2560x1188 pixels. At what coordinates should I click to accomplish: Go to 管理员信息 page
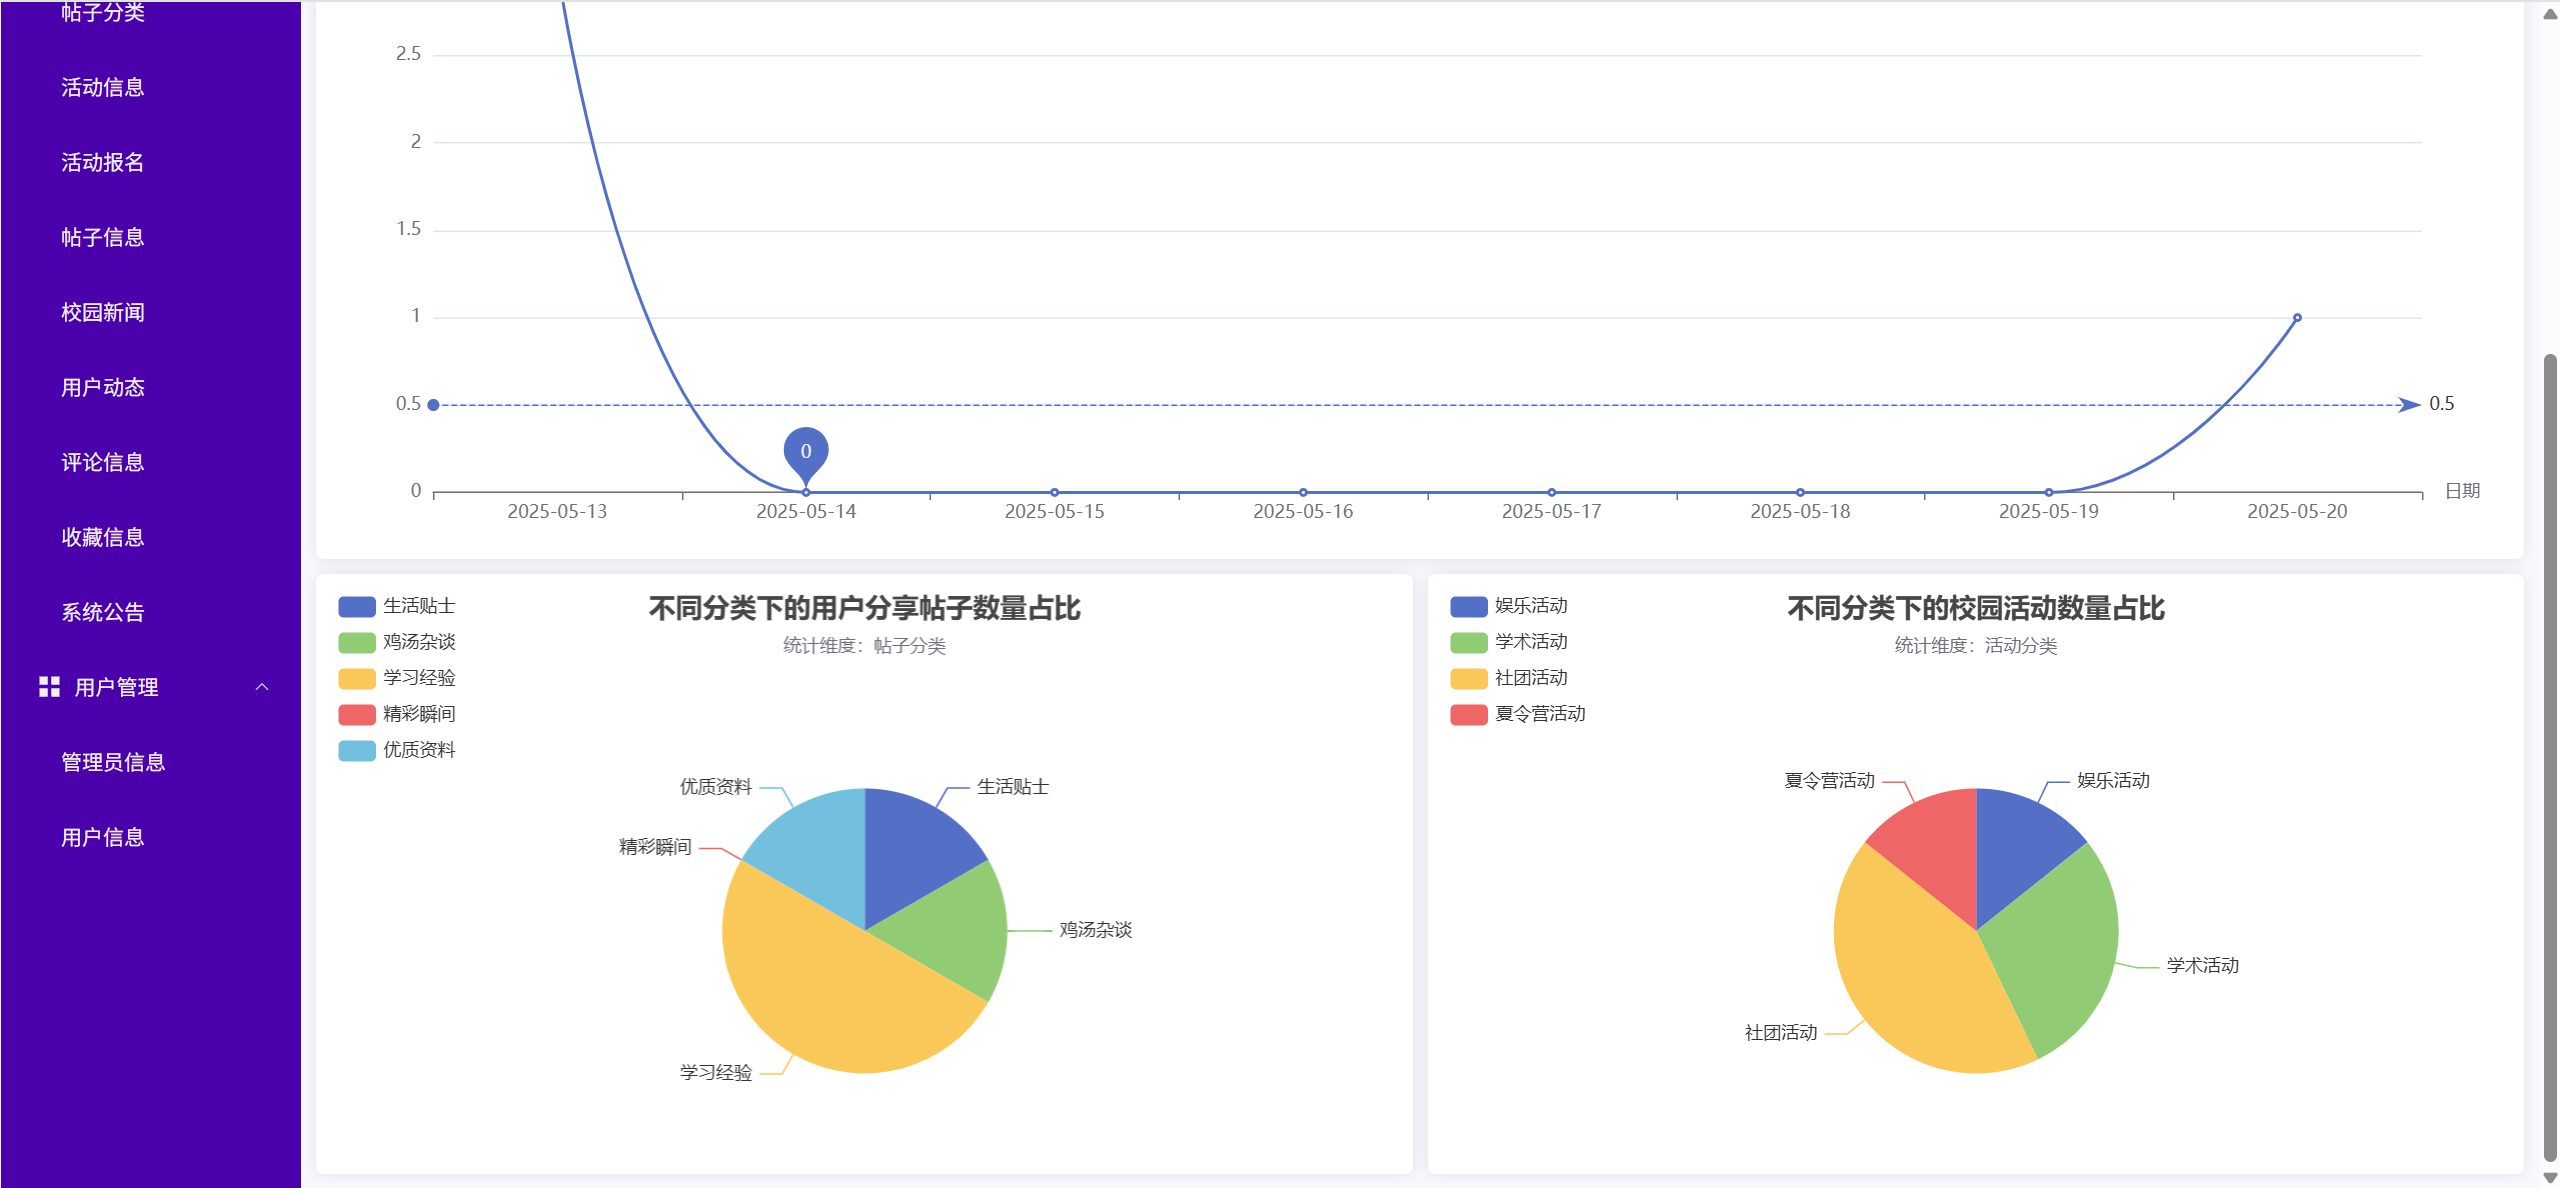[x=112, y=762]
